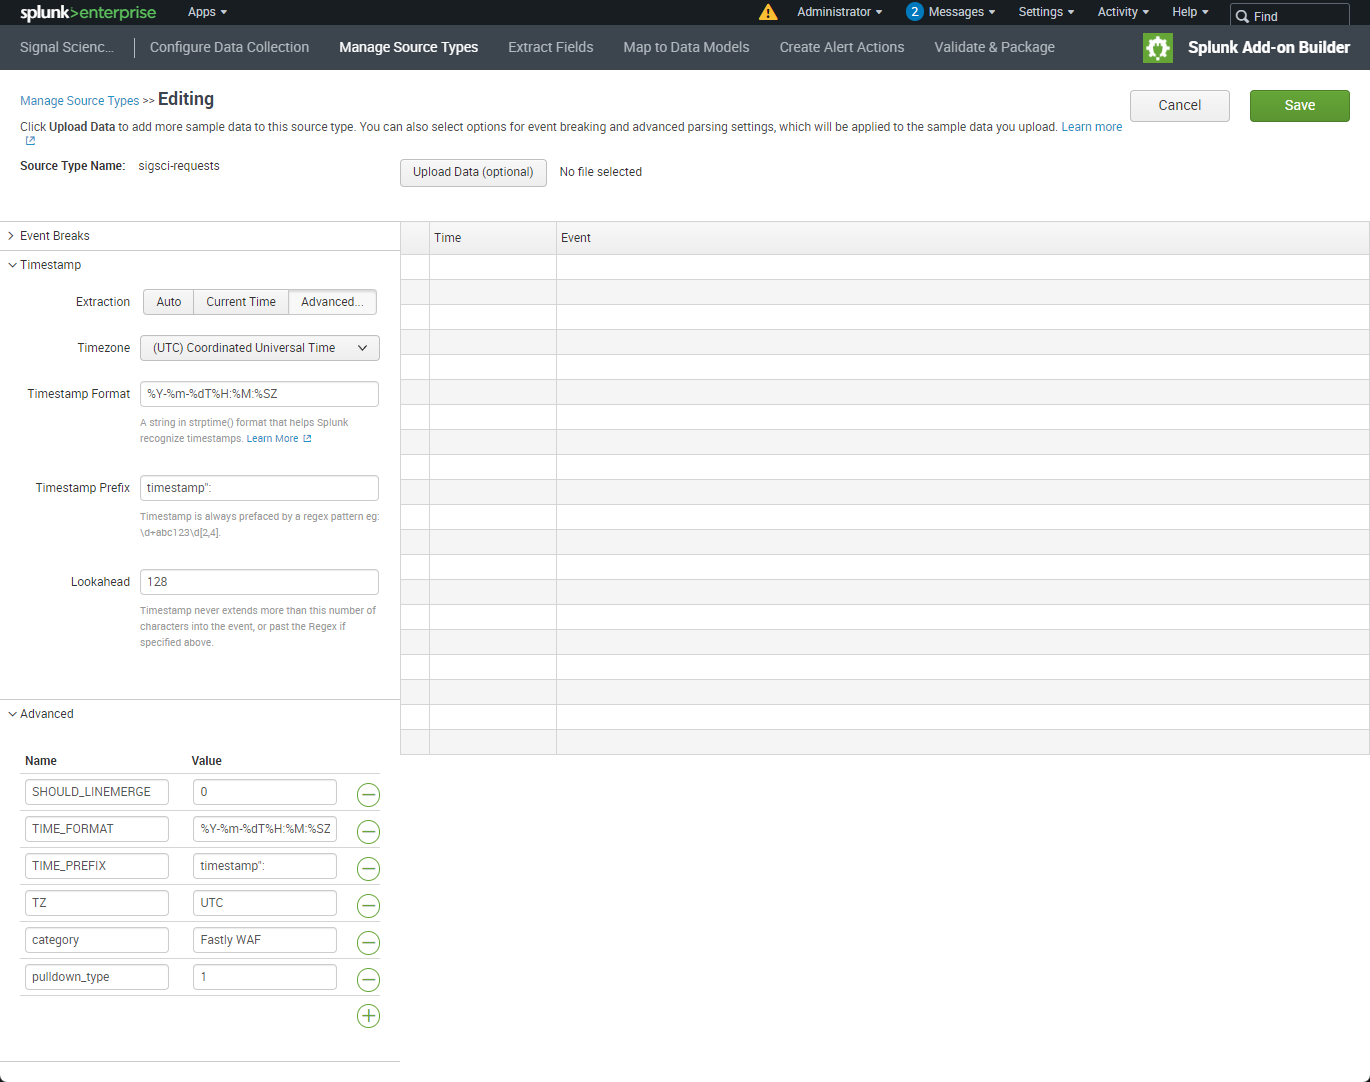Click the sigsci-requests source type name text
1370x1082 pixels.
179,166
